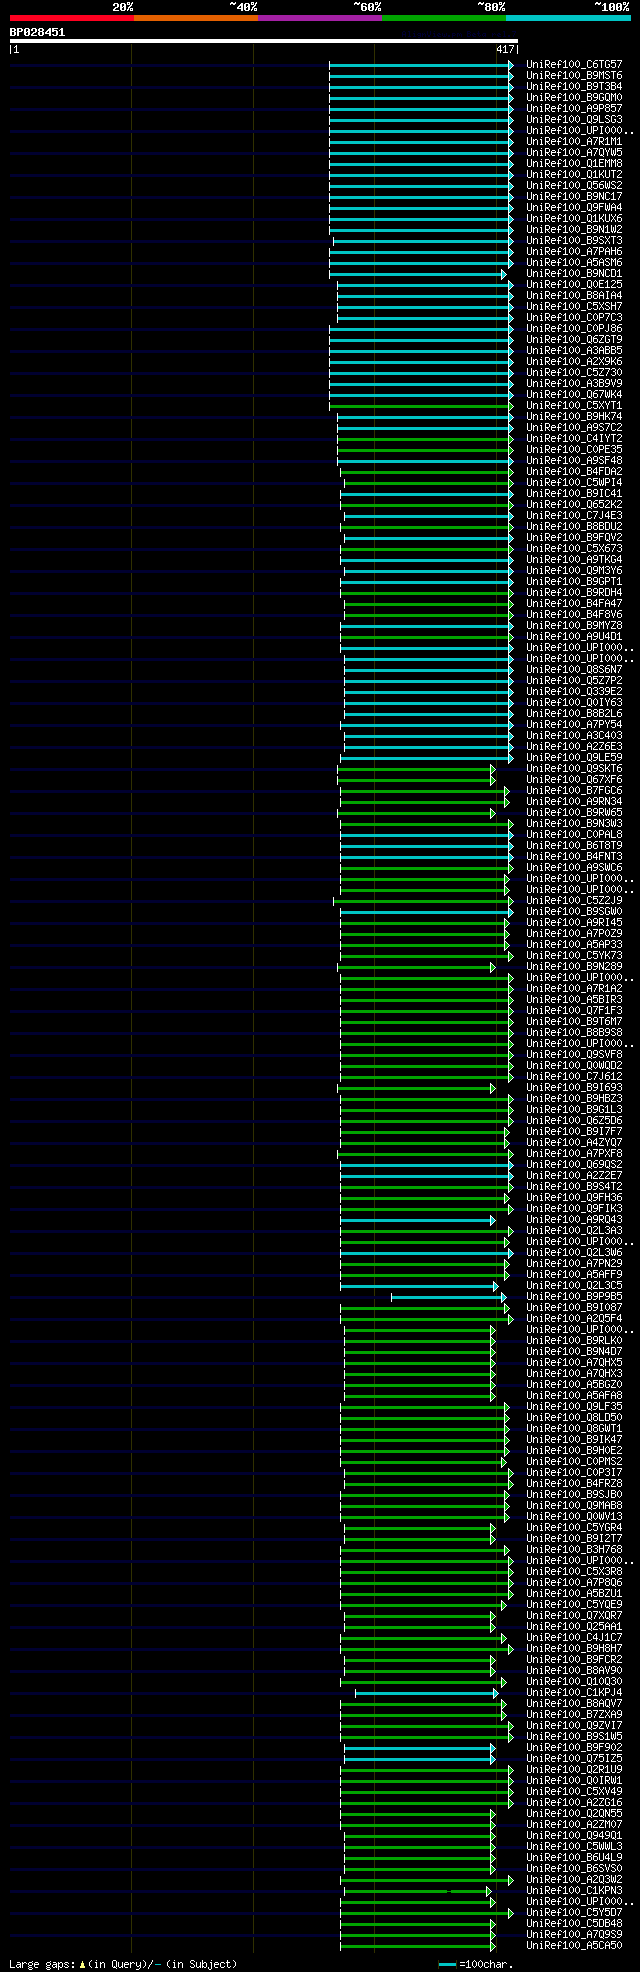The height and width of the screenshot is (1972, 640).
Task: Select the query name BP028451
Action: [37, 32]
